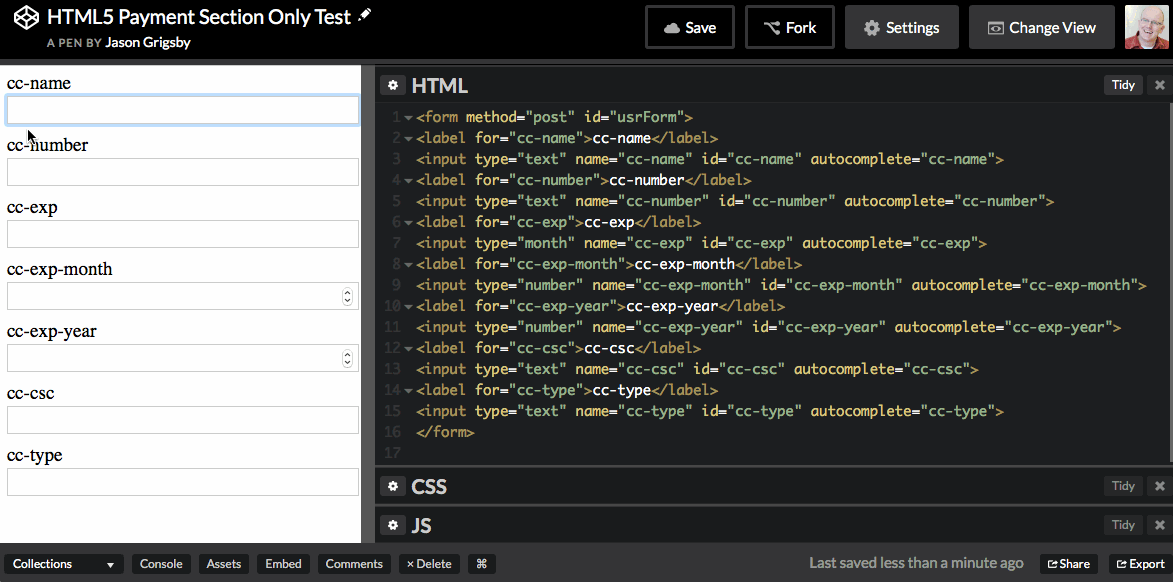1173x582 pixels.
Task: Tidy the HTML code
Action: [1123, 85]
